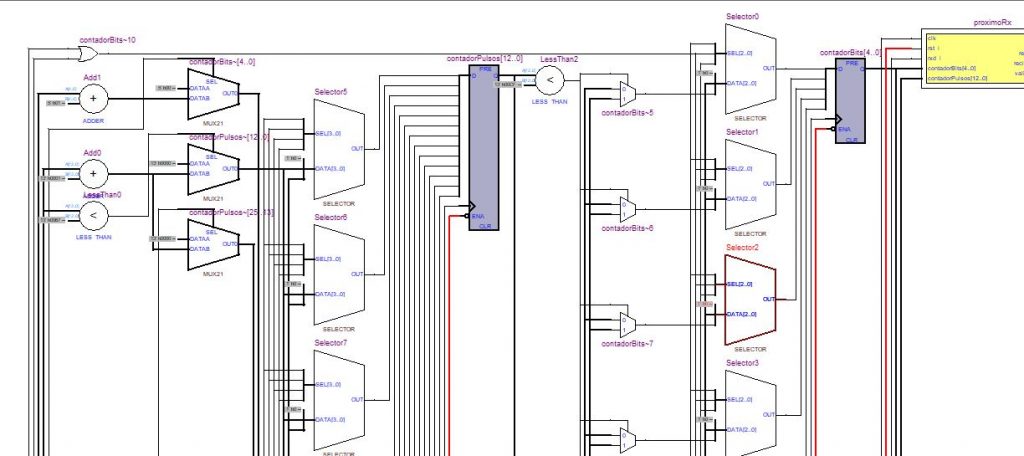
Task: Click the contadorBits~5 small mux symbol
Action: (627, 93)
